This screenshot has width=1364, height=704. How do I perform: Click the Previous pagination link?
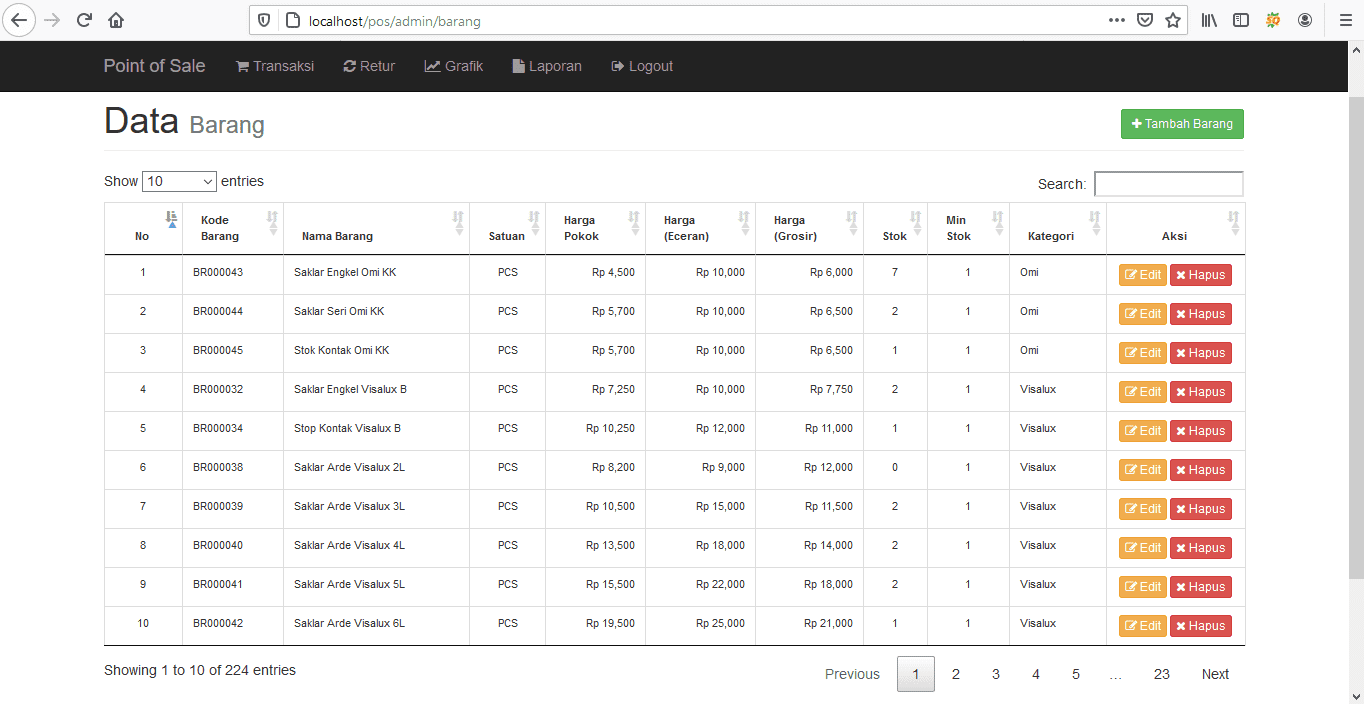[x=852, y=674]
